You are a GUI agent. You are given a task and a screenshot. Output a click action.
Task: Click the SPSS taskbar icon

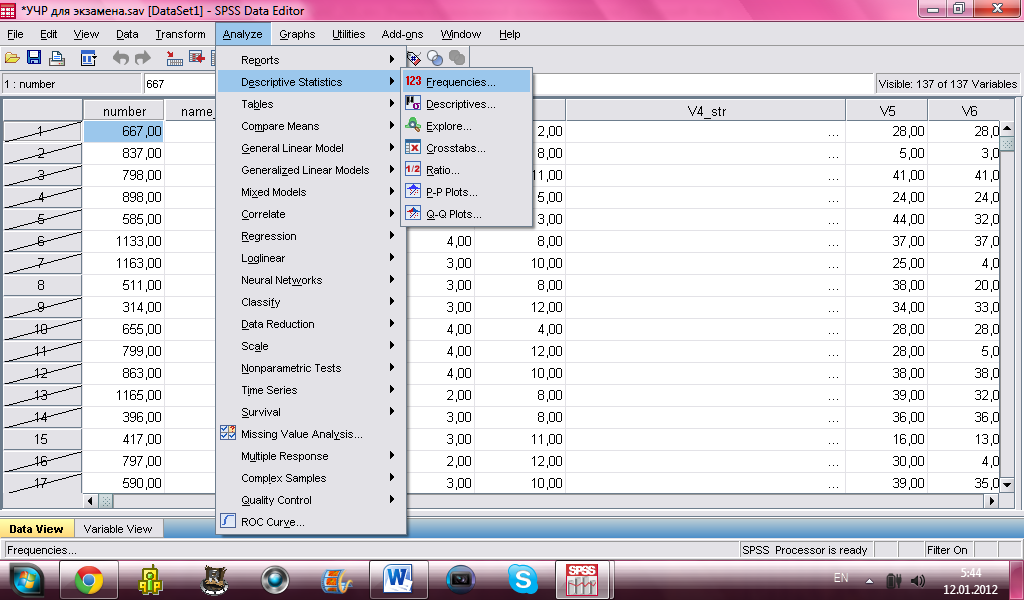tap(581, 579)
